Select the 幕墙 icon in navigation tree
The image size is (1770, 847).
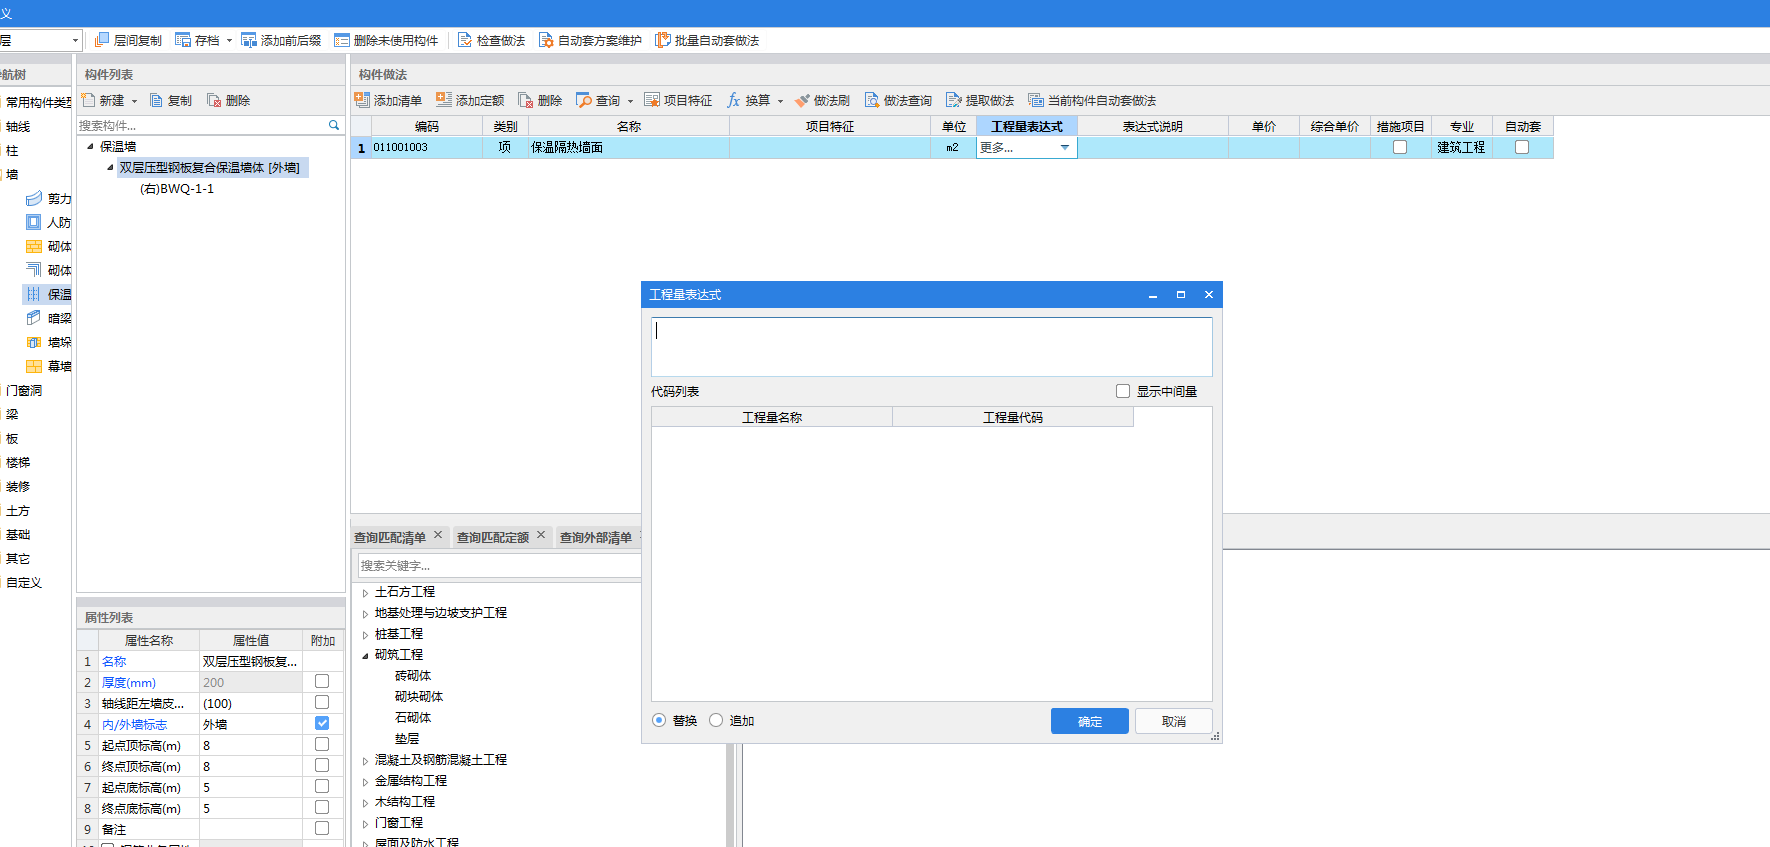[34, 366]
